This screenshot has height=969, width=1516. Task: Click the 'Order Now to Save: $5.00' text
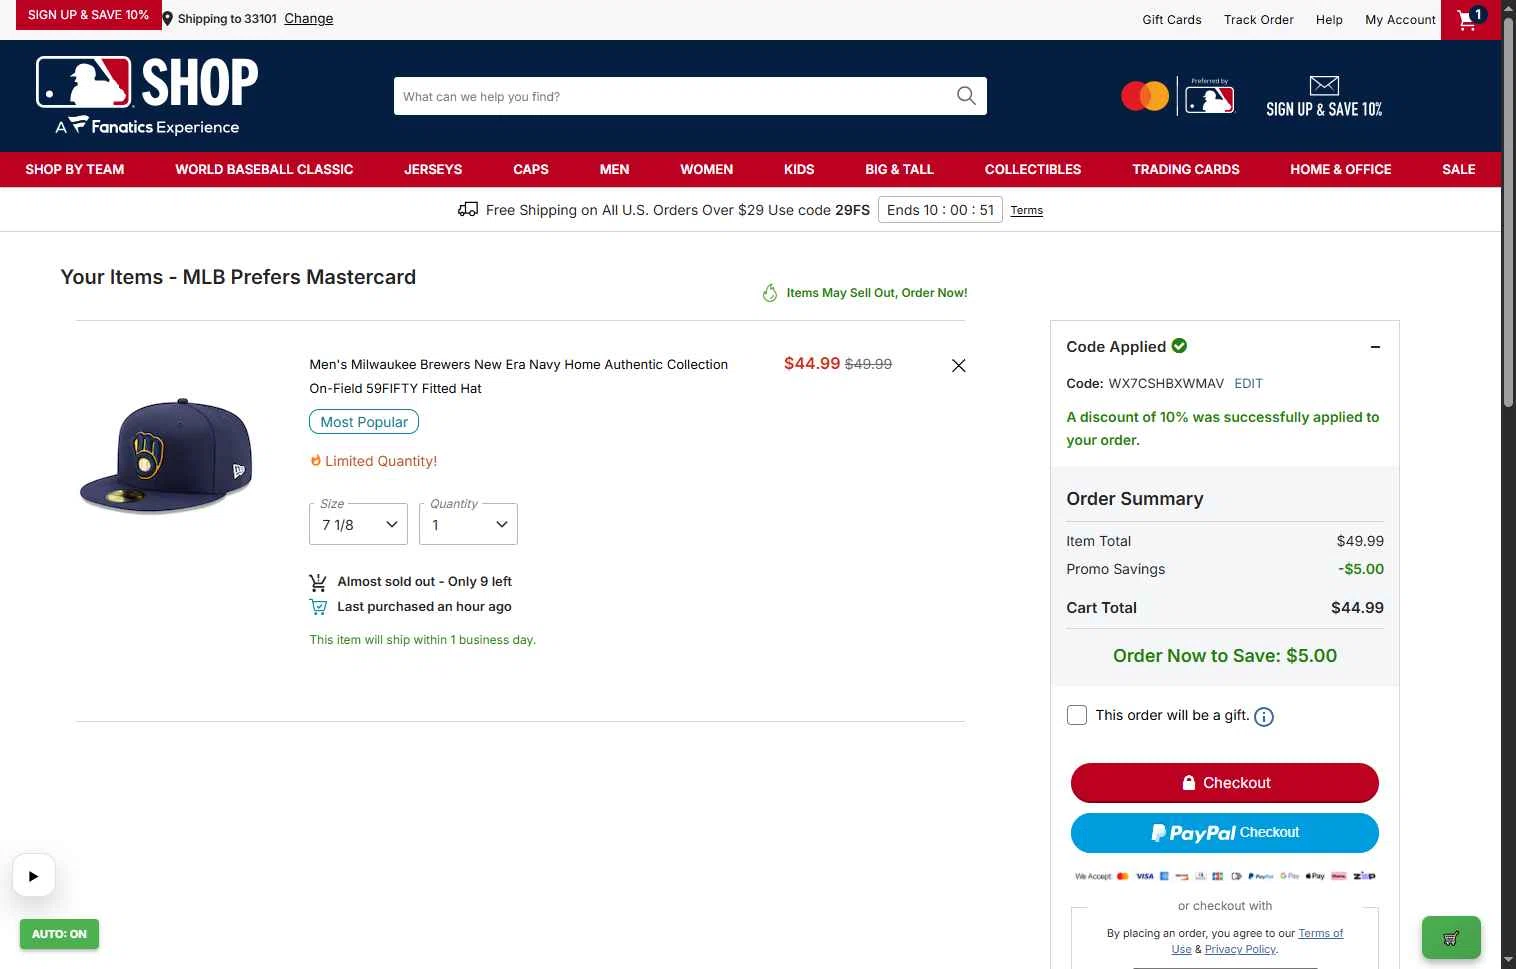point(1225,656)
